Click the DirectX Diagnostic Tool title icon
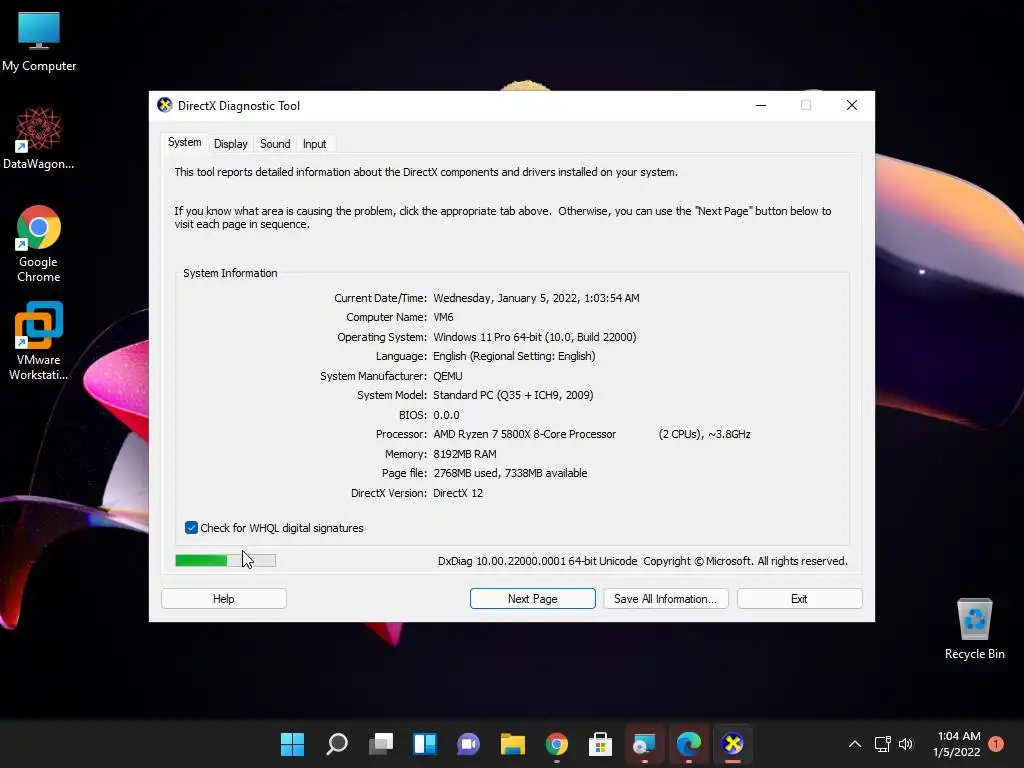Screen dimensions: 1024x768 tap(165, 105)
